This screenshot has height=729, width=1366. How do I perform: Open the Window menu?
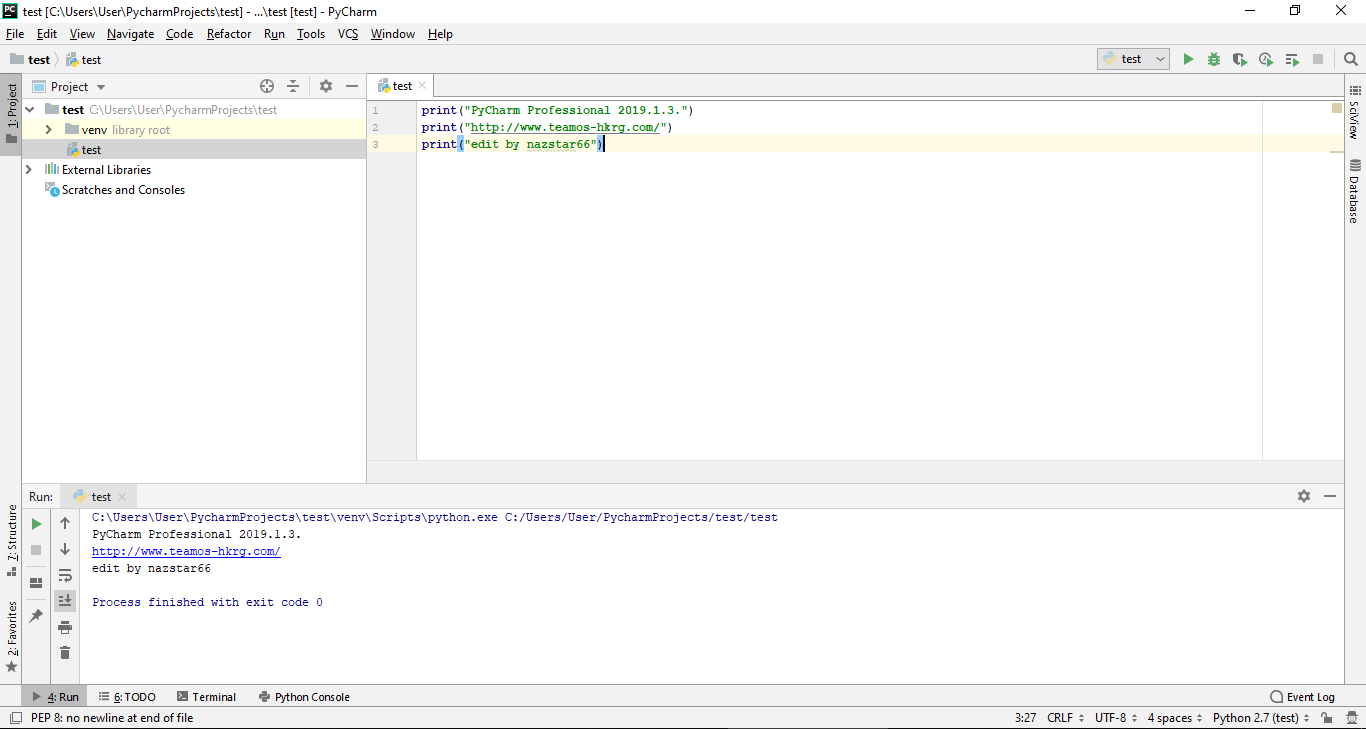[393, 34]
